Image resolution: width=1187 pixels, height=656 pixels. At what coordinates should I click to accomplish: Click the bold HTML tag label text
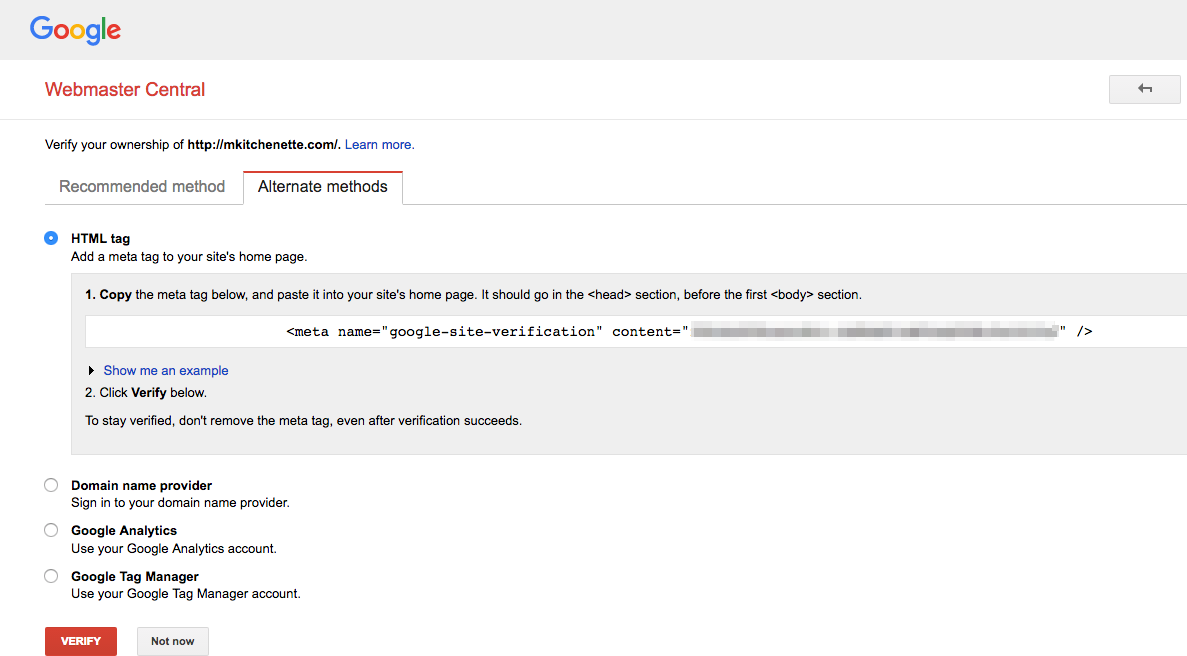tap(101, 238)
